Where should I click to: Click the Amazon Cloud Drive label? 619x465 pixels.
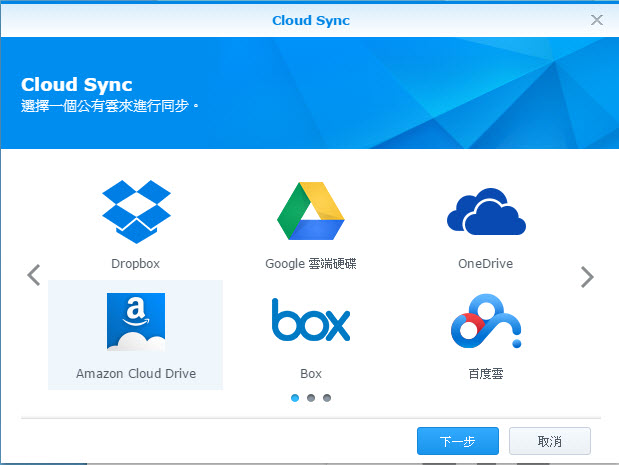[136, 373]
